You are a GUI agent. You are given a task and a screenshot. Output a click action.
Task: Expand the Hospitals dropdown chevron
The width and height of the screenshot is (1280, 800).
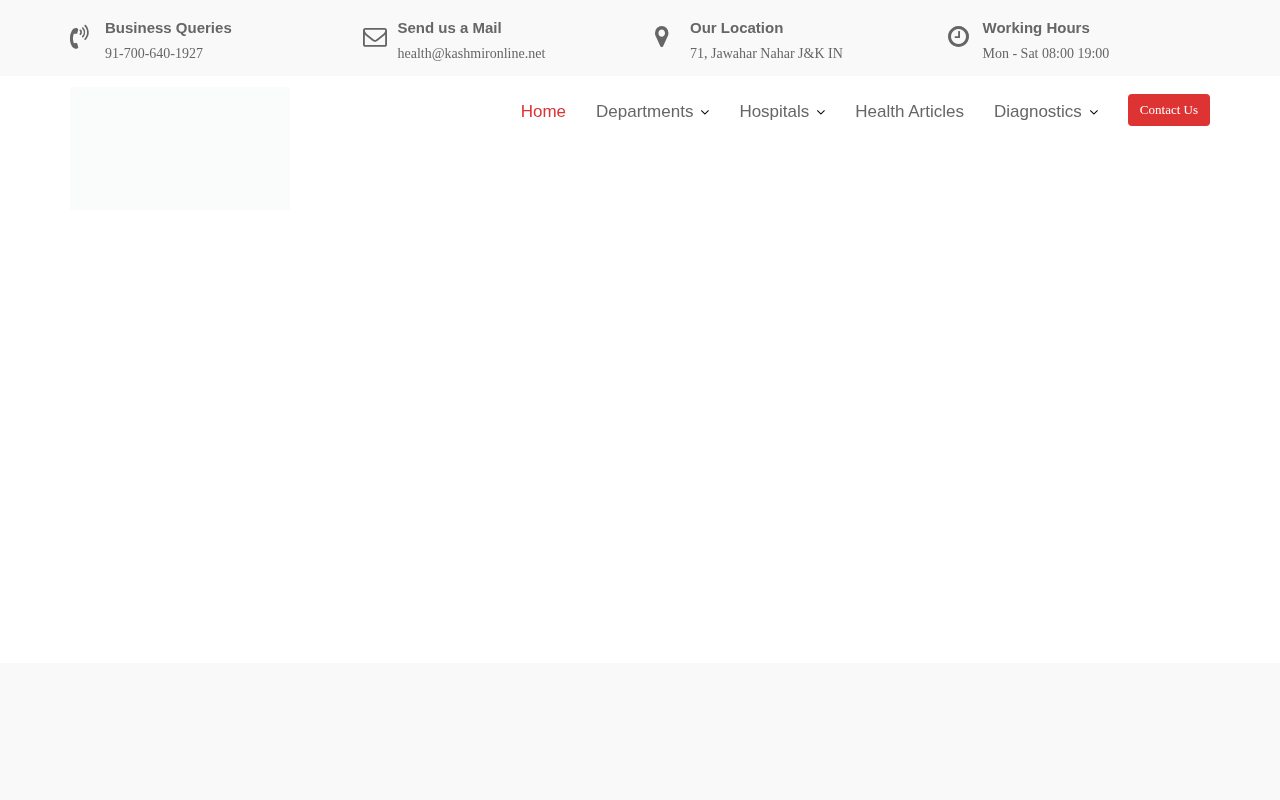(x=821, y=113)
